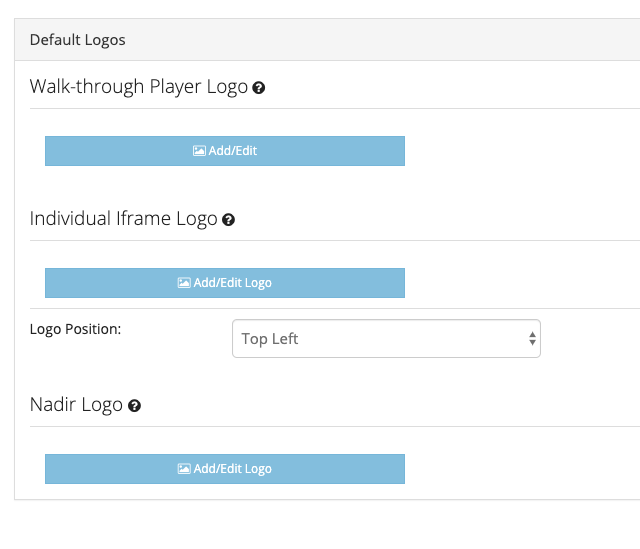
Task: Click the Top Left selected value
Action: point(270,339)
